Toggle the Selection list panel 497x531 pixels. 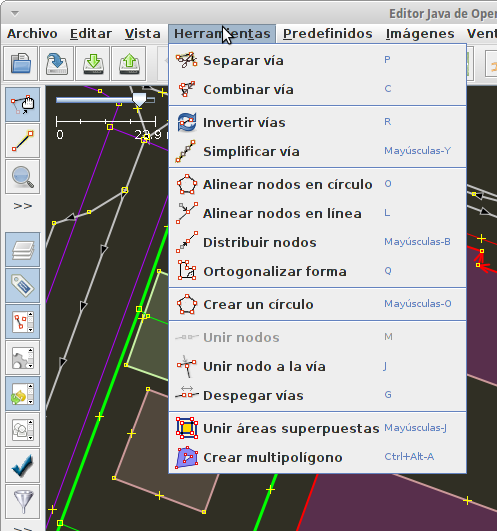click(22, 322)
